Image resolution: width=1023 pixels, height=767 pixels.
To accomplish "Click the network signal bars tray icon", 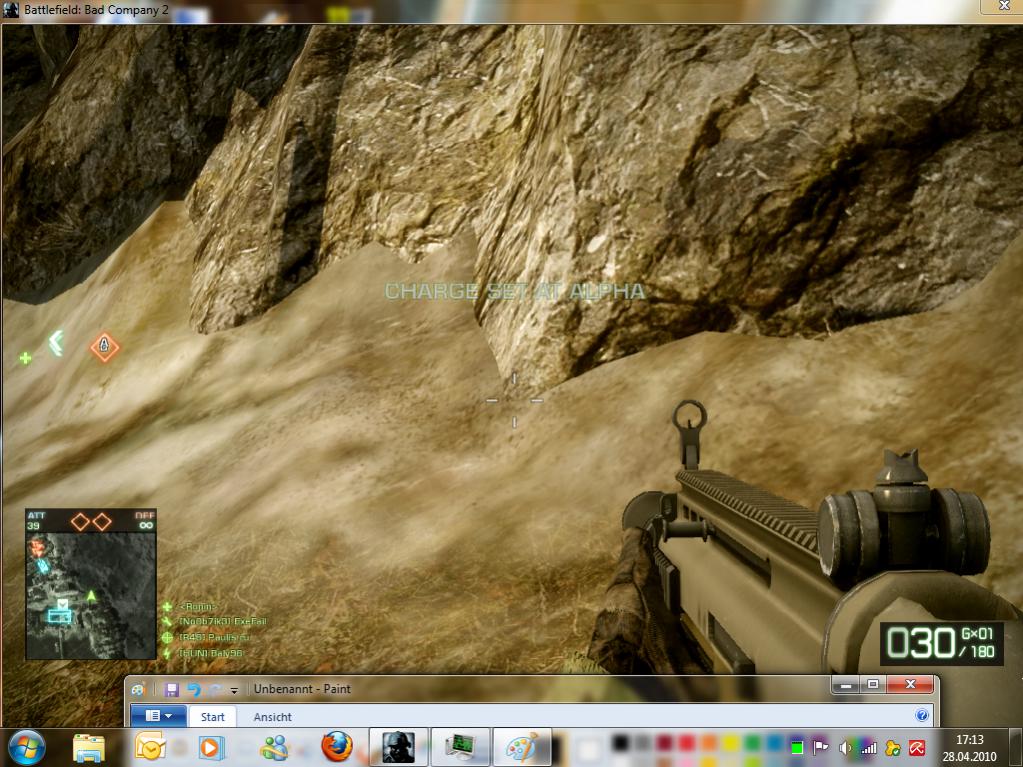I will coord(868,748).
